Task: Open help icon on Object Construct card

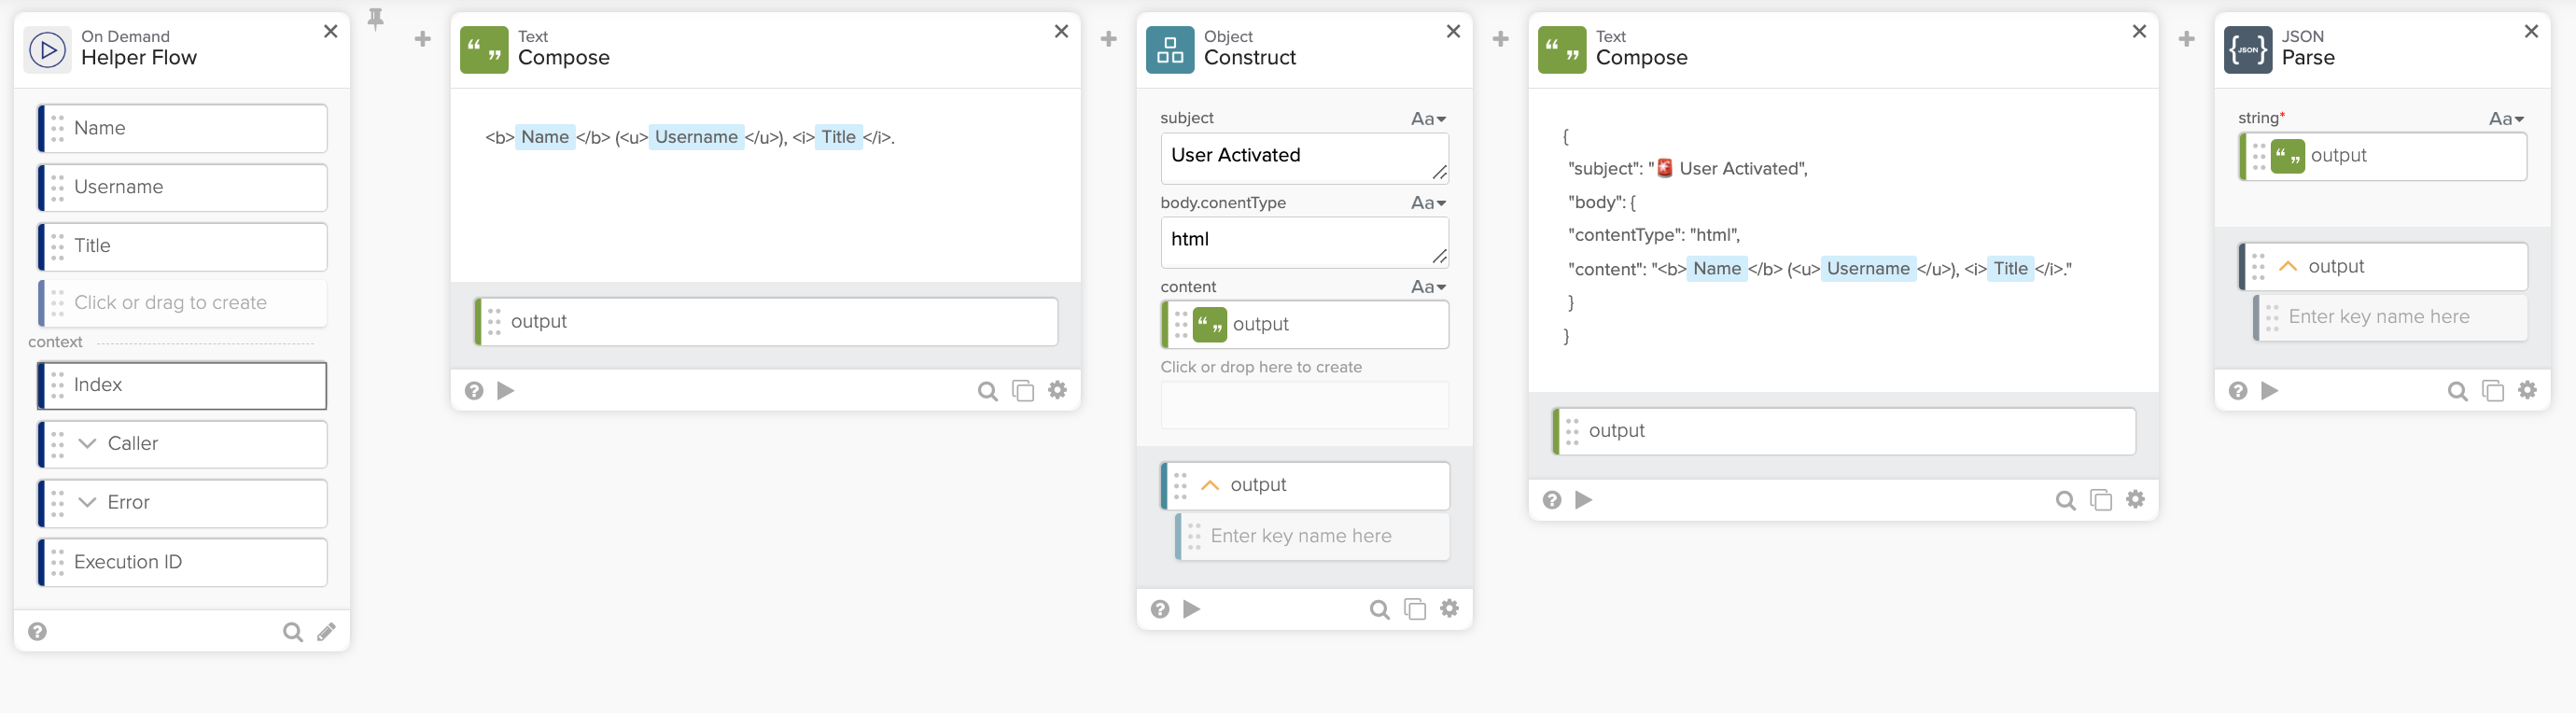Action: (x=1160, y=609)
